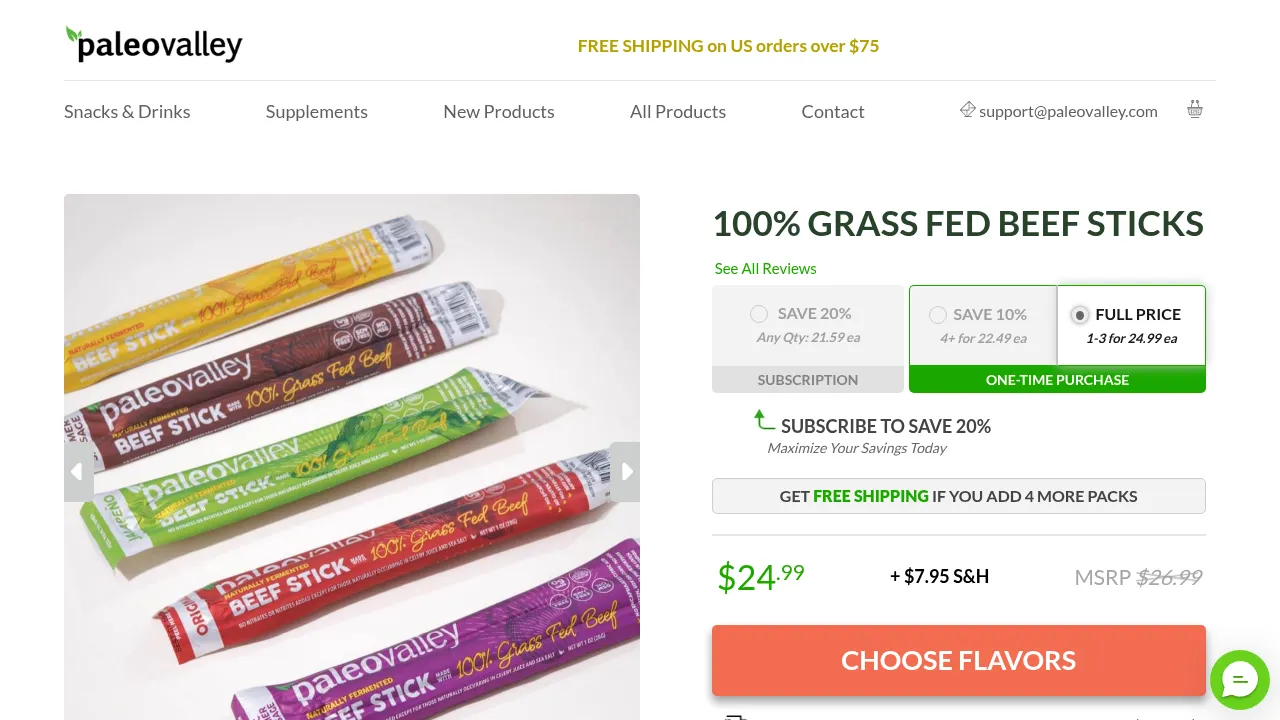Click the green subscribe arrow icon

764,420
